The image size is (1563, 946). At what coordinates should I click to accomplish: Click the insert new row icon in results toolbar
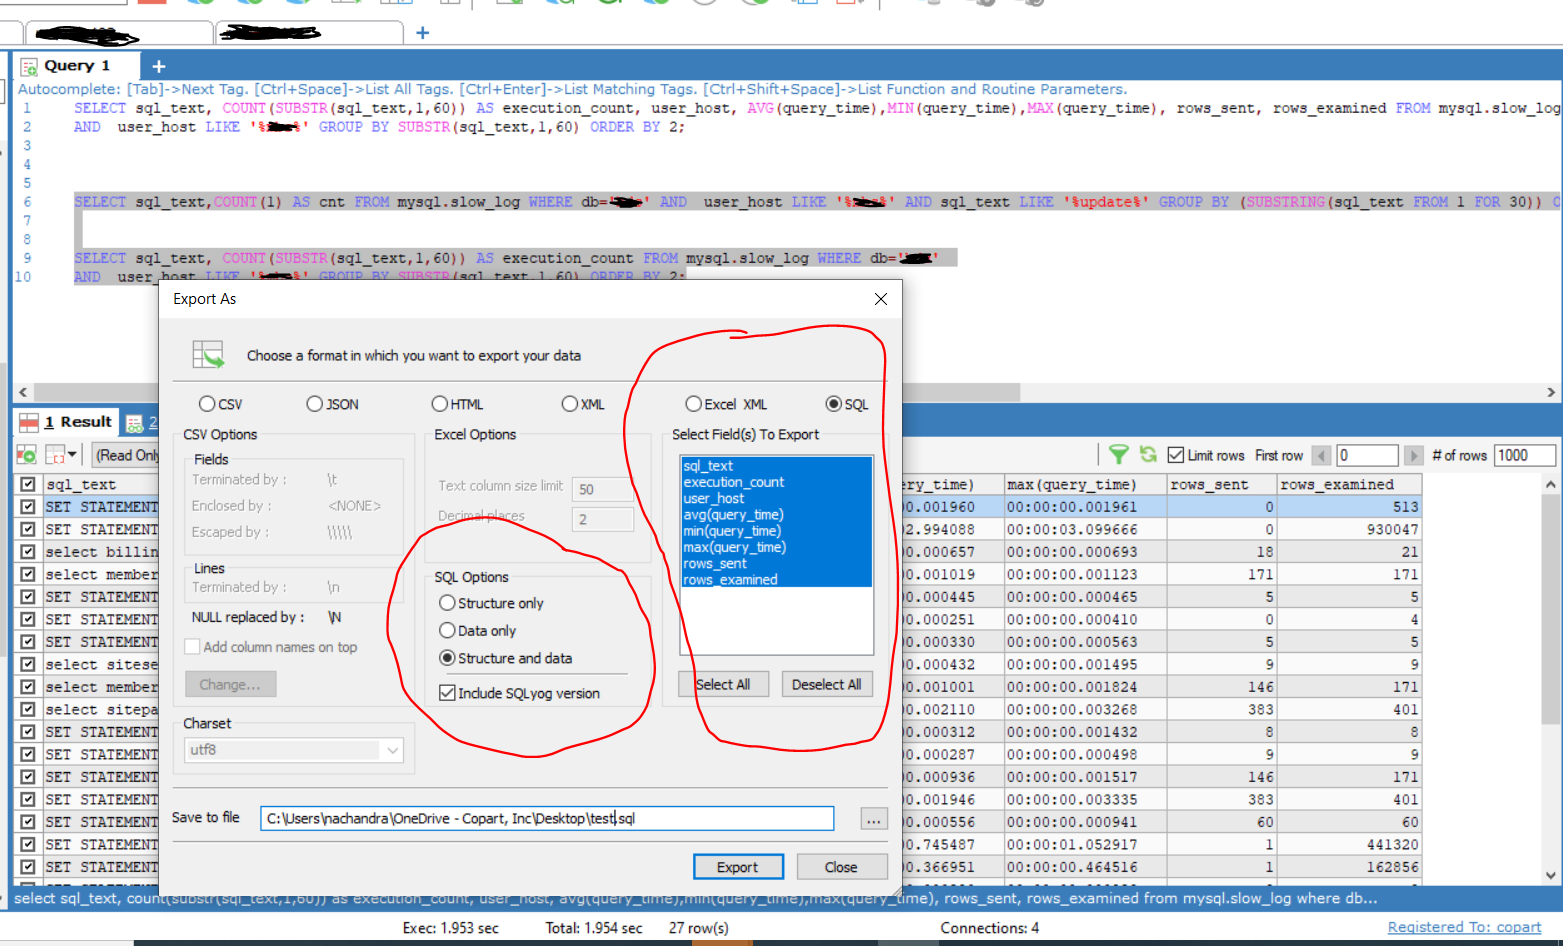[27, 455]
